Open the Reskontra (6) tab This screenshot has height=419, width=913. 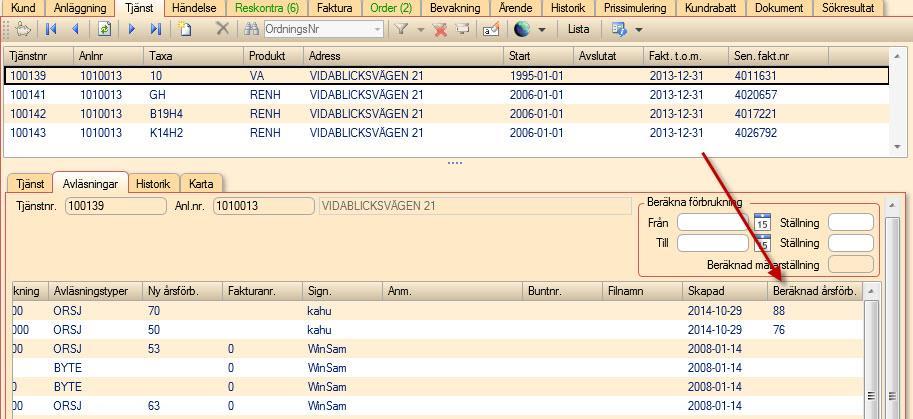(x=267, y=8)
